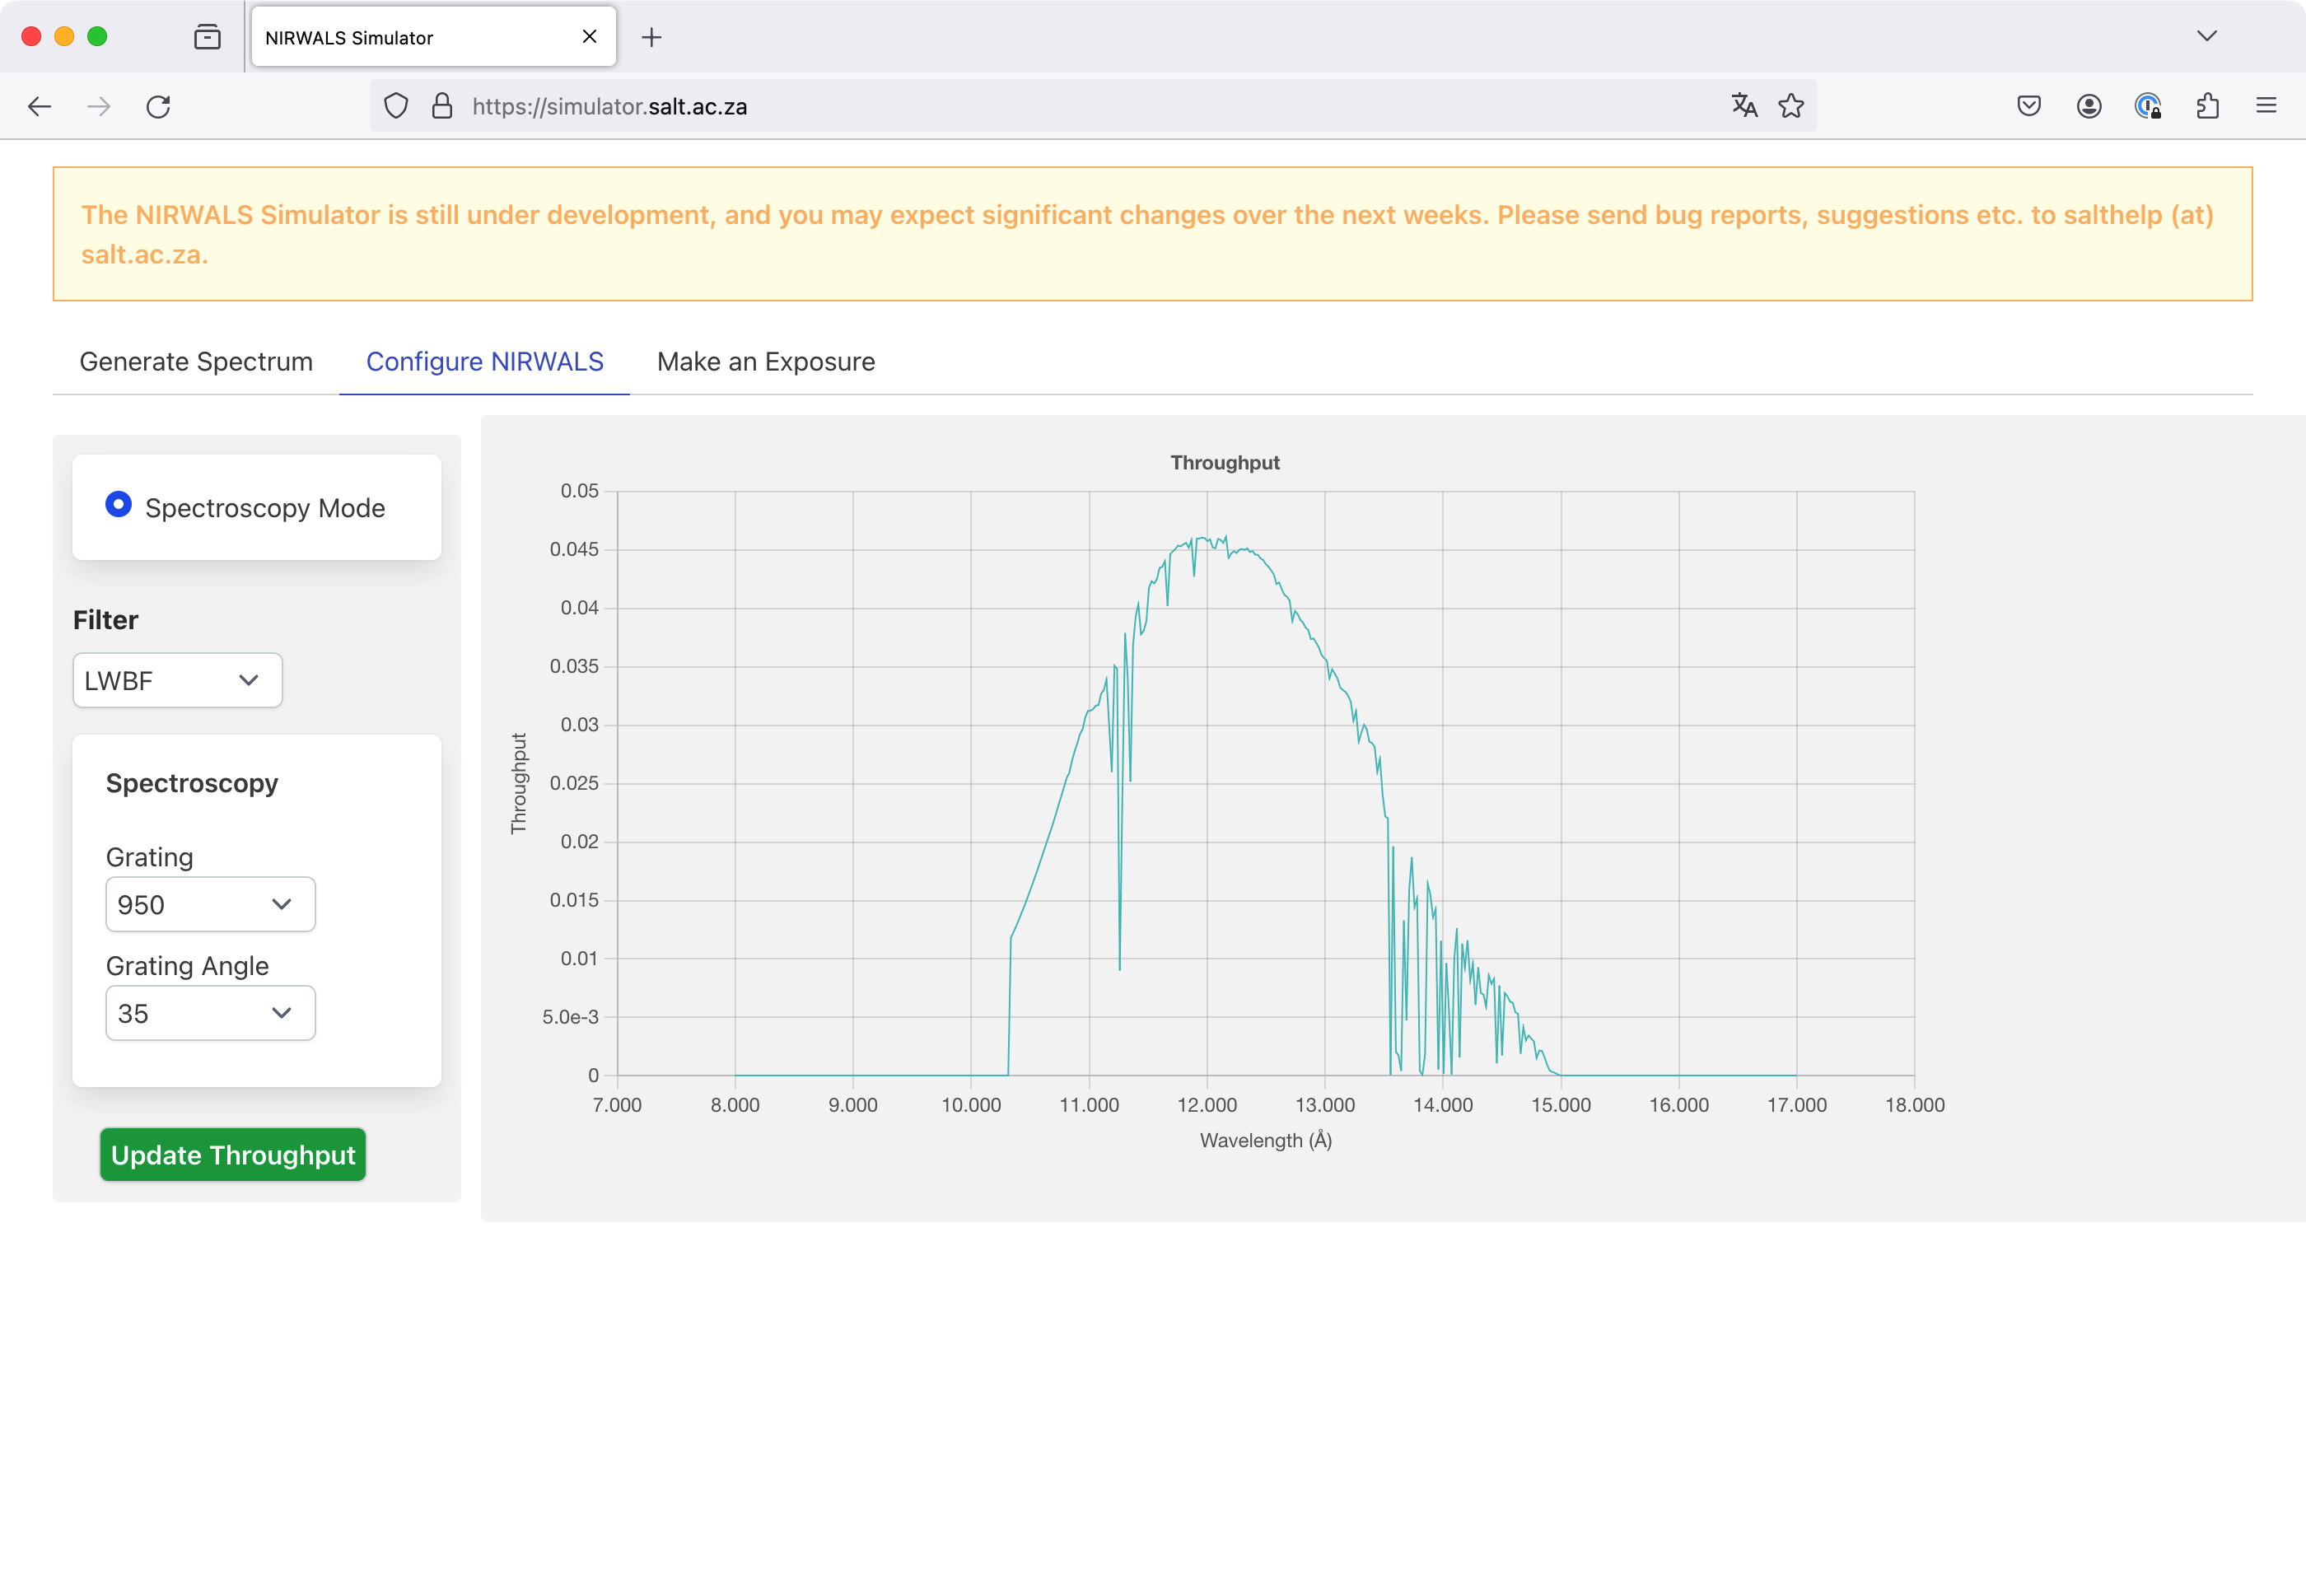List all tabs with the chevron
This screenshot has height=1596, width=2306.
[x=2207, y=36]
